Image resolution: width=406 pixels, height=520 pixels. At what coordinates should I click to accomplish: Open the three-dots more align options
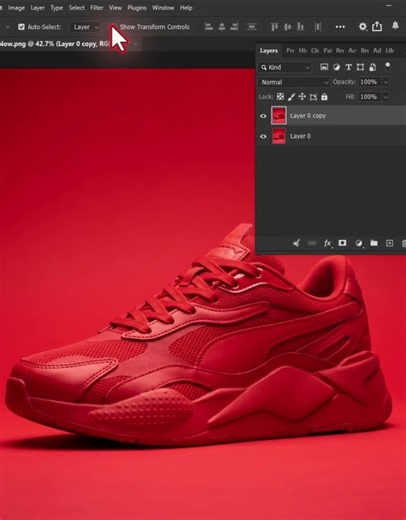tap(340, 27)
